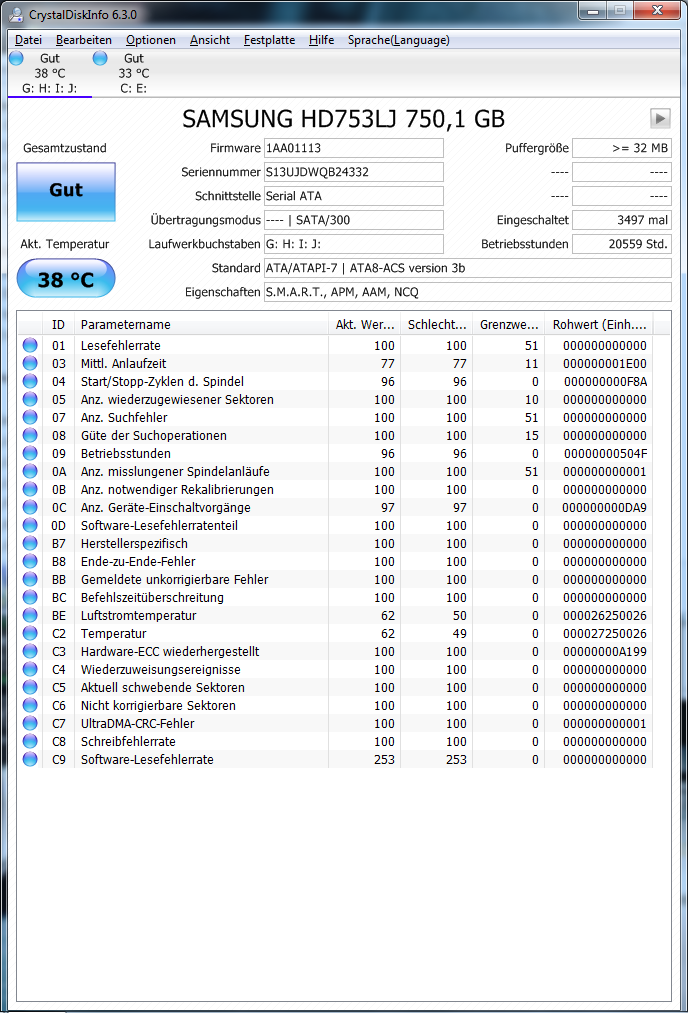The image size is (688, 1013).
Task: Click raw value 00000000A199
Action: (x=605, y=651)
